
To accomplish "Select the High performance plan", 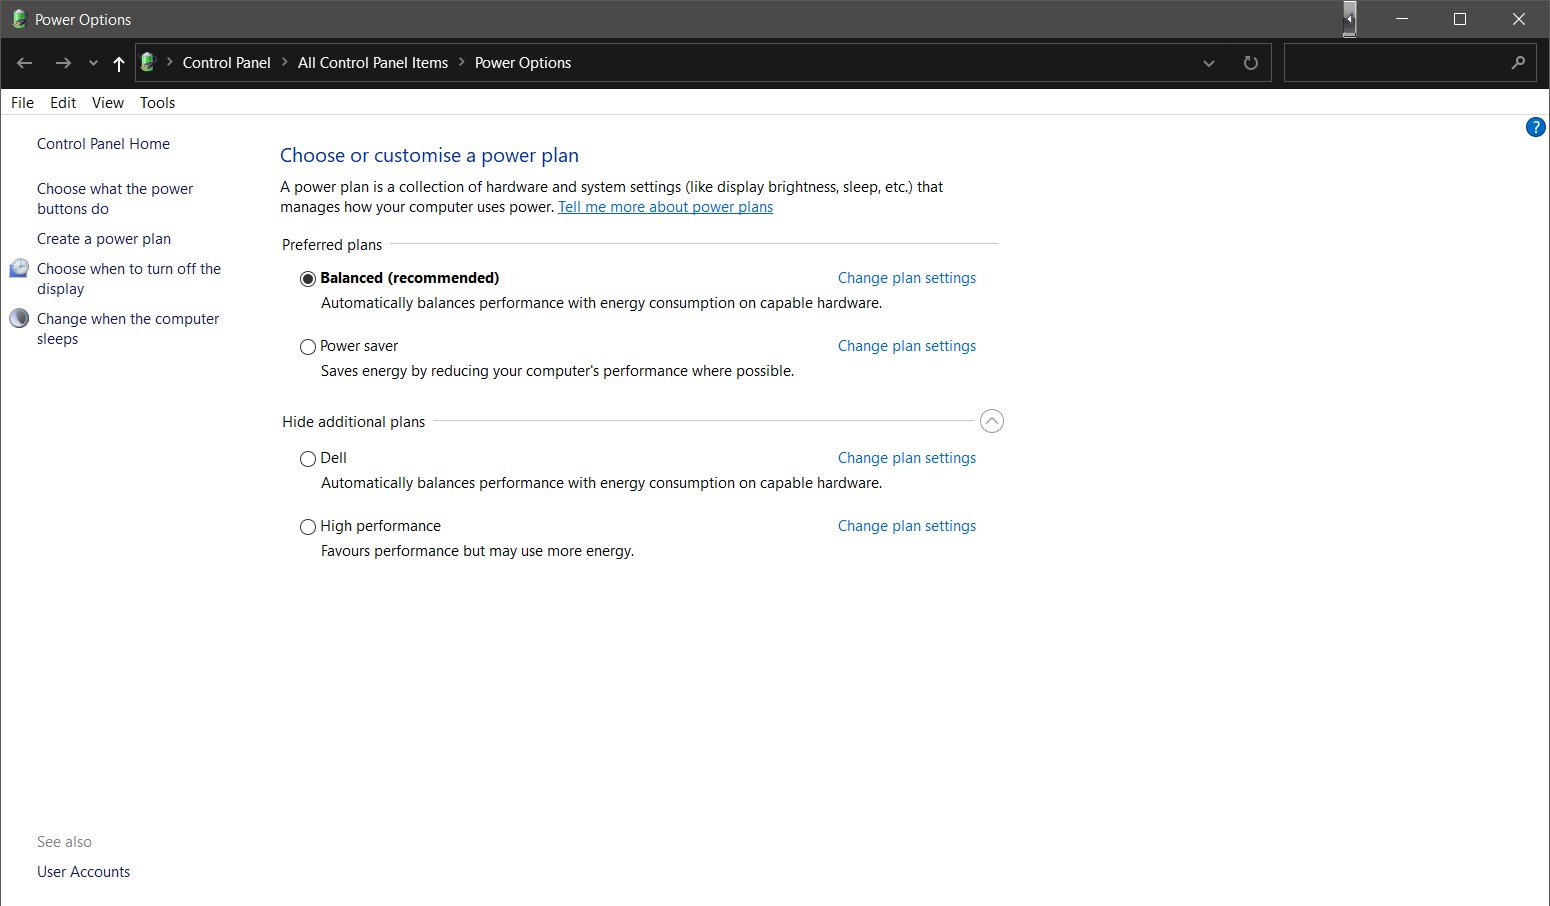I will 308,527.
